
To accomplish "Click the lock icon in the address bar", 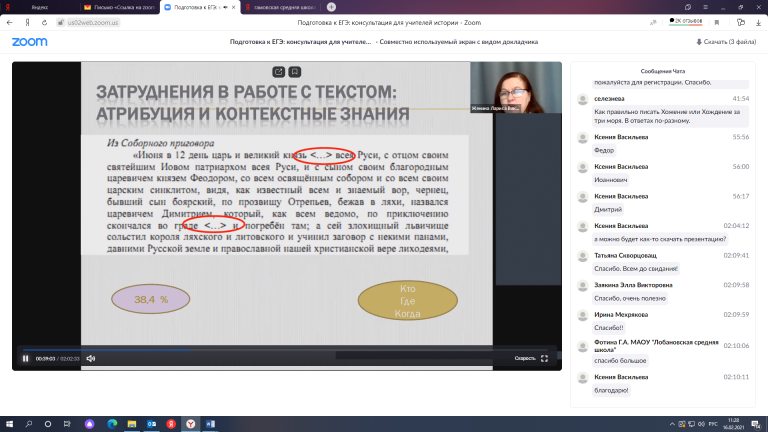I will 61,23.
